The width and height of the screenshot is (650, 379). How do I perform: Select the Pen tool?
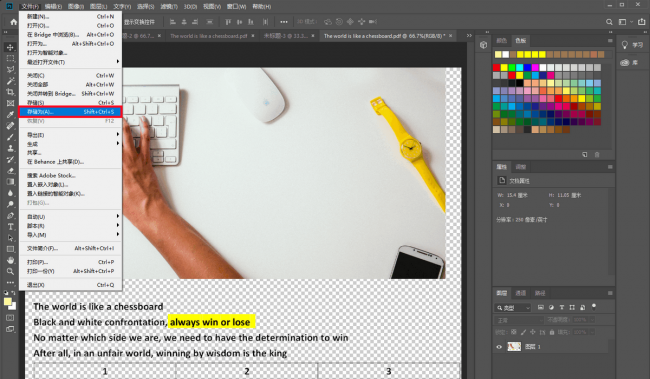click(x=10, y=215)
